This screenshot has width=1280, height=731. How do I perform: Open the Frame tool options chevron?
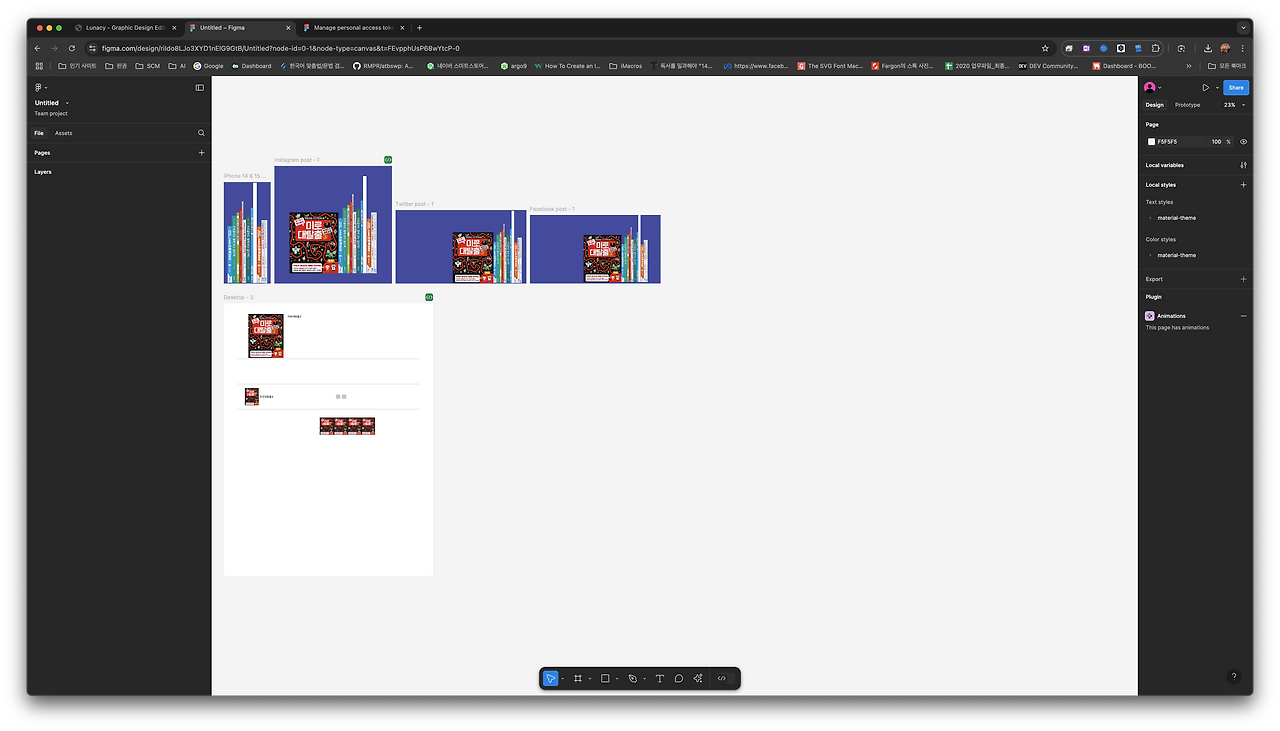click(x=590, y=679)
